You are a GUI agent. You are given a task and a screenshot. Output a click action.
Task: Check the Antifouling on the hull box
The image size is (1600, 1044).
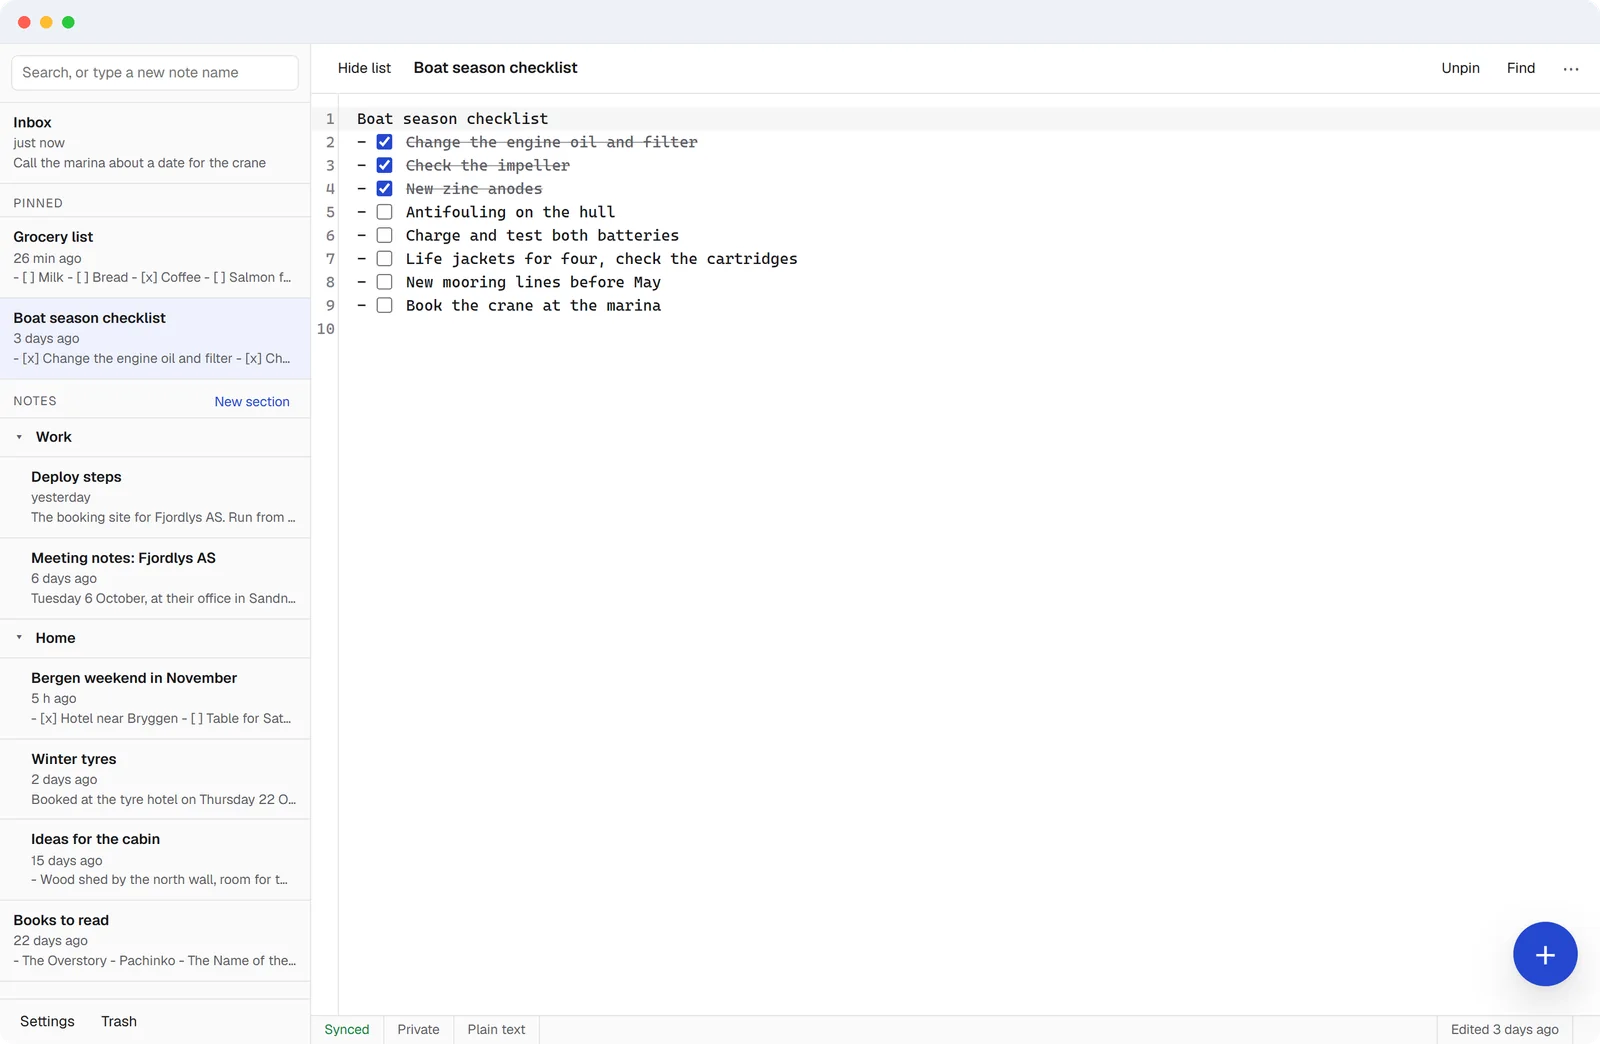coord(384,212)
